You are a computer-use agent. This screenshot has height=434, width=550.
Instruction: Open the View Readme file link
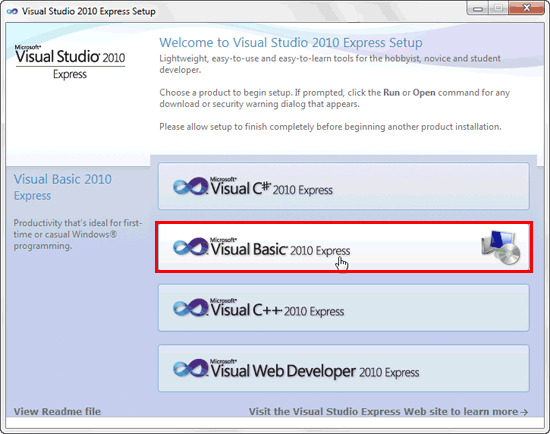click(x=57, y=411)
